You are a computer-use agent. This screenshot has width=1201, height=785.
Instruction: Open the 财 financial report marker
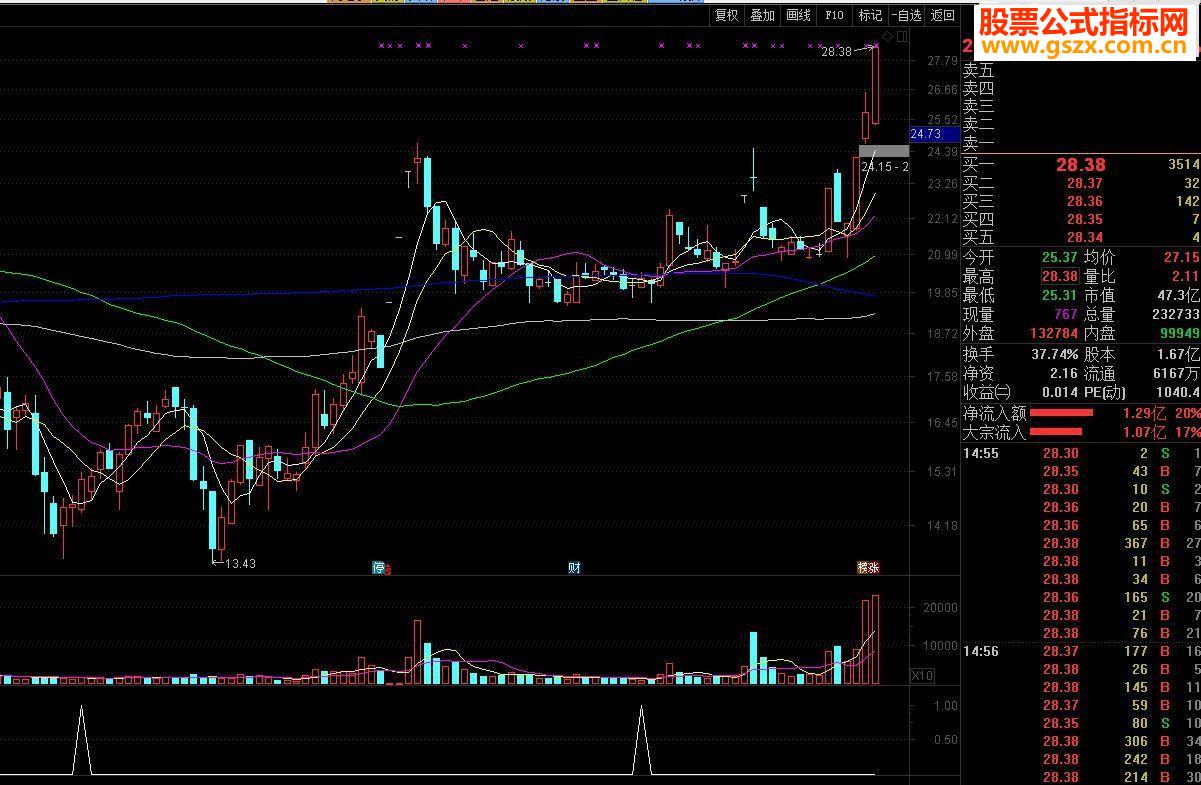pyautogui.click(x=574, y=568)
